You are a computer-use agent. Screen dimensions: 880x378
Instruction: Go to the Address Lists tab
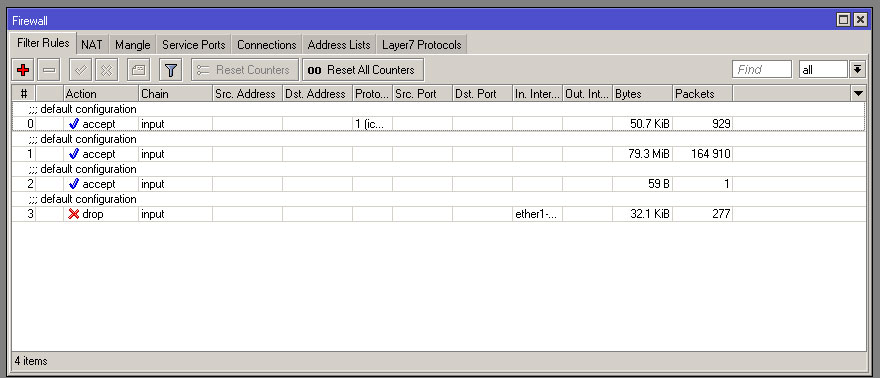[x=339, y=45]
